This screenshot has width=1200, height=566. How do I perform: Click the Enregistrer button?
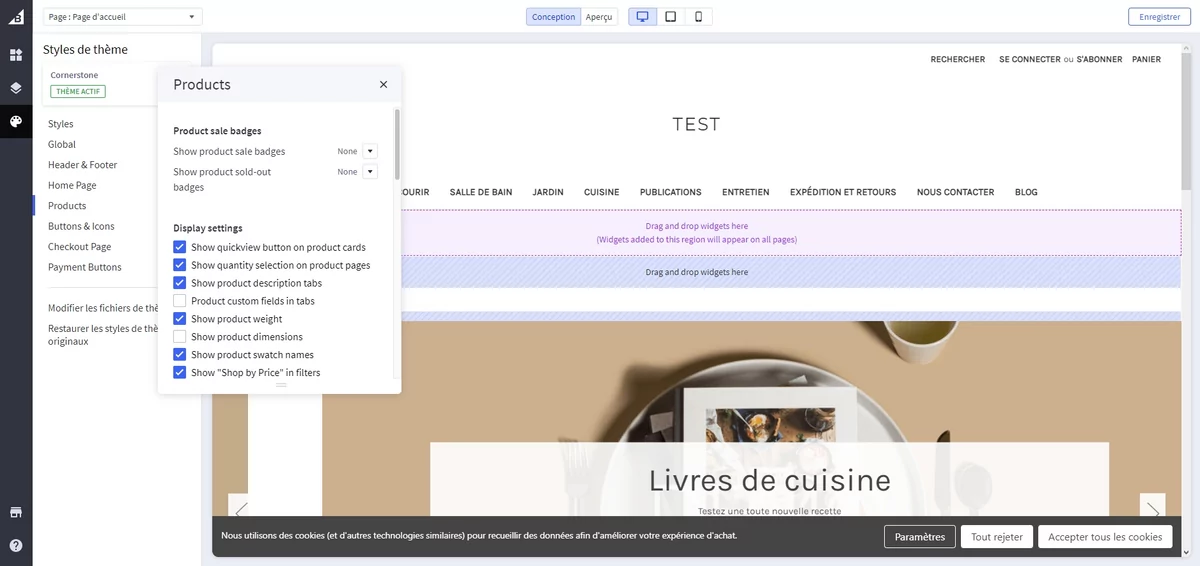pyautogui.click(x=1160, y=17)
